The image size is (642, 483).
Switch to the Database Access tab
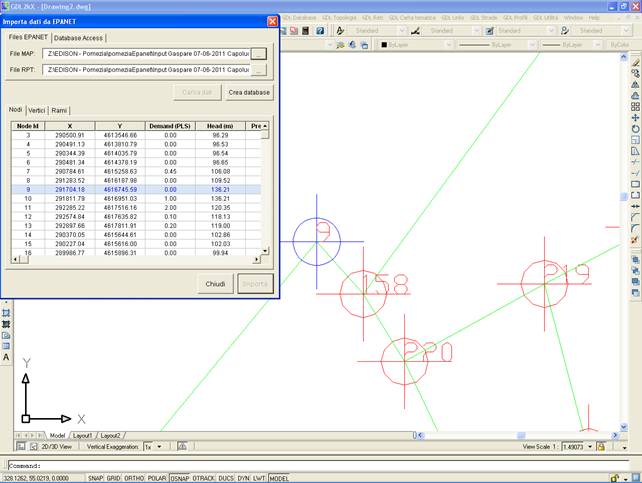pyautogui.click(x=78, y=36)
